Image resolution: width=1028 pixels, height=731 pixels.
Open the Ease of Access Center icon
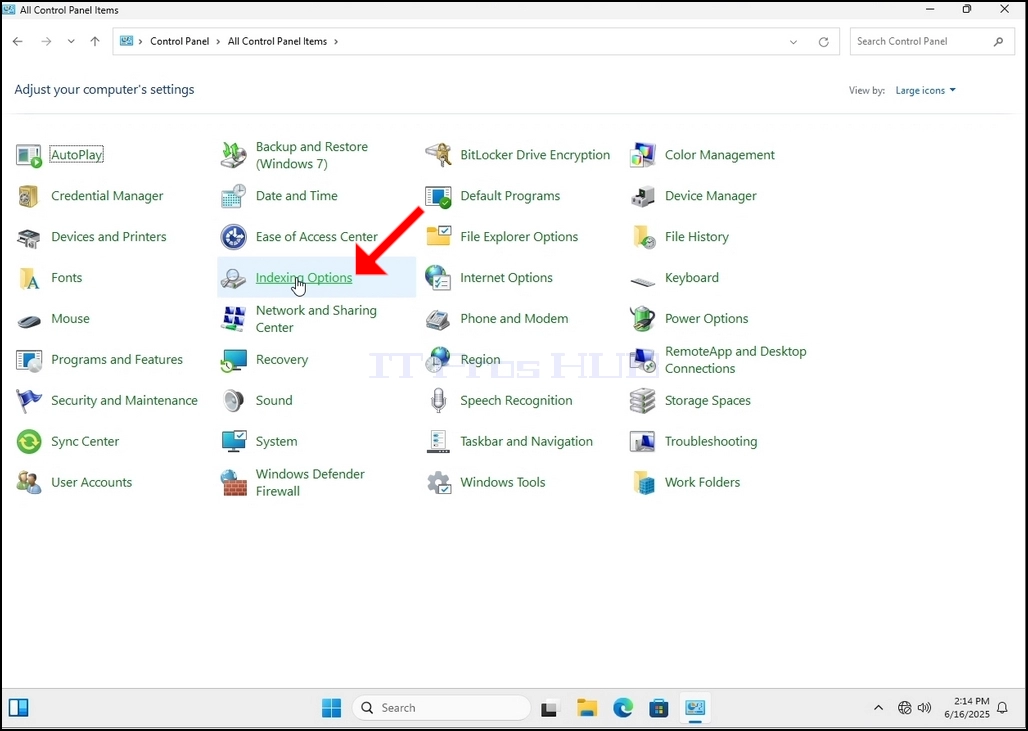[x=233, y=237]
